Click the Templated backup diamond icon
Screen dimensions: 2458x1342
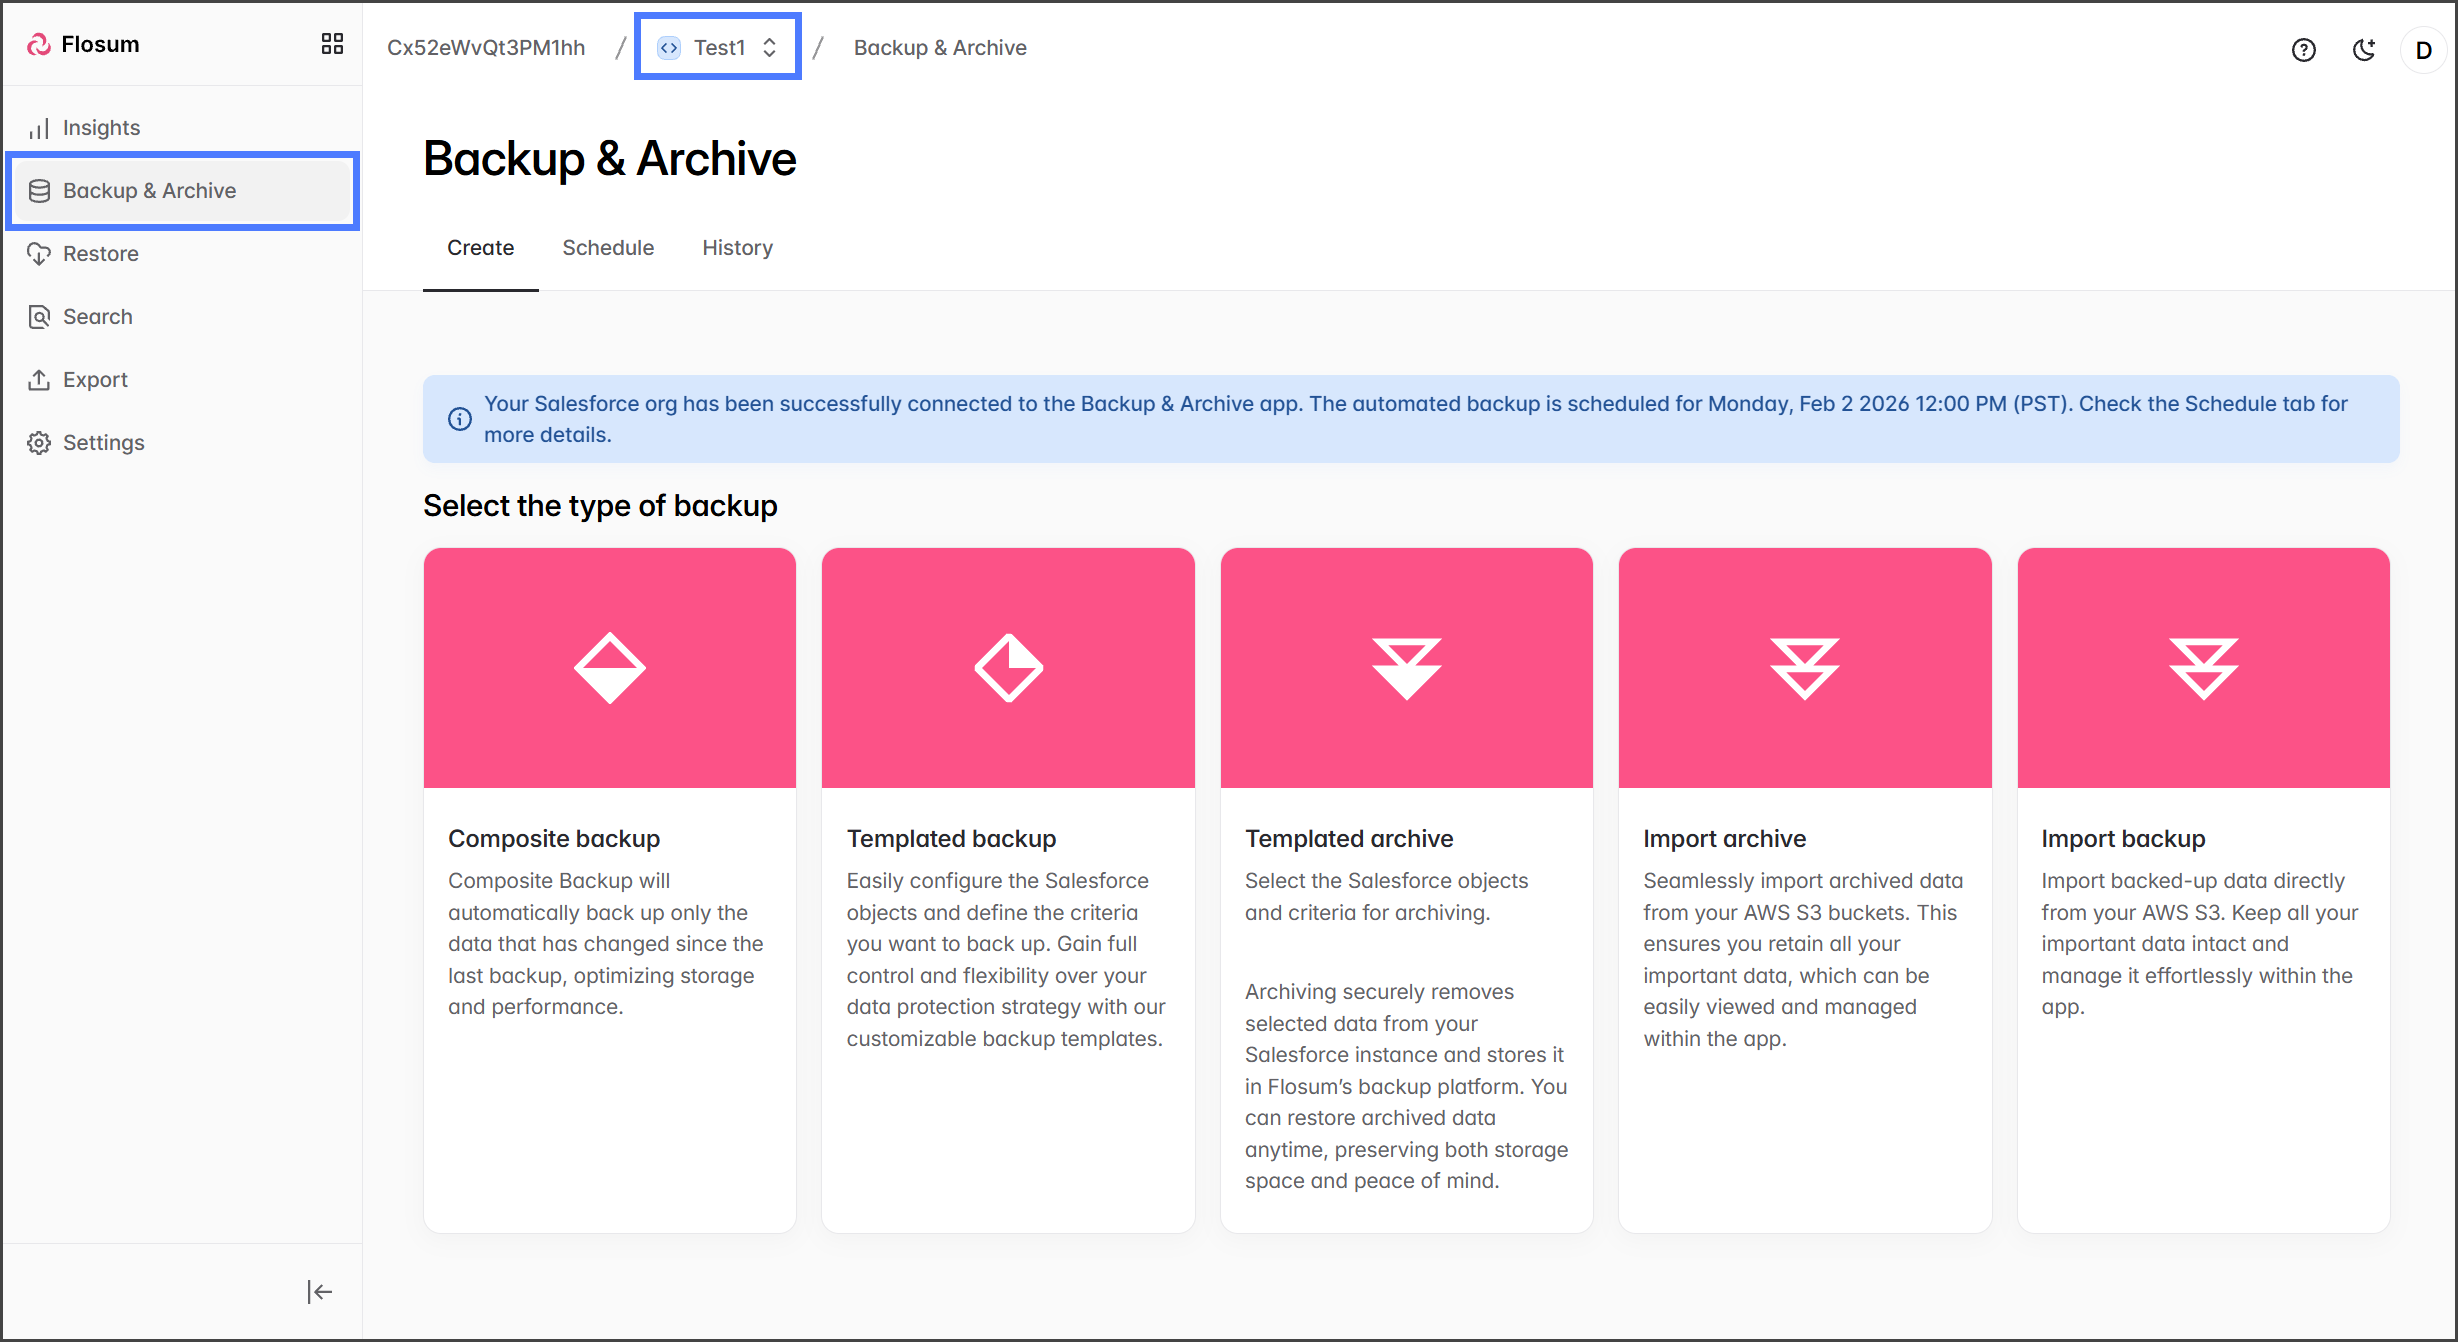point(1008,668)
